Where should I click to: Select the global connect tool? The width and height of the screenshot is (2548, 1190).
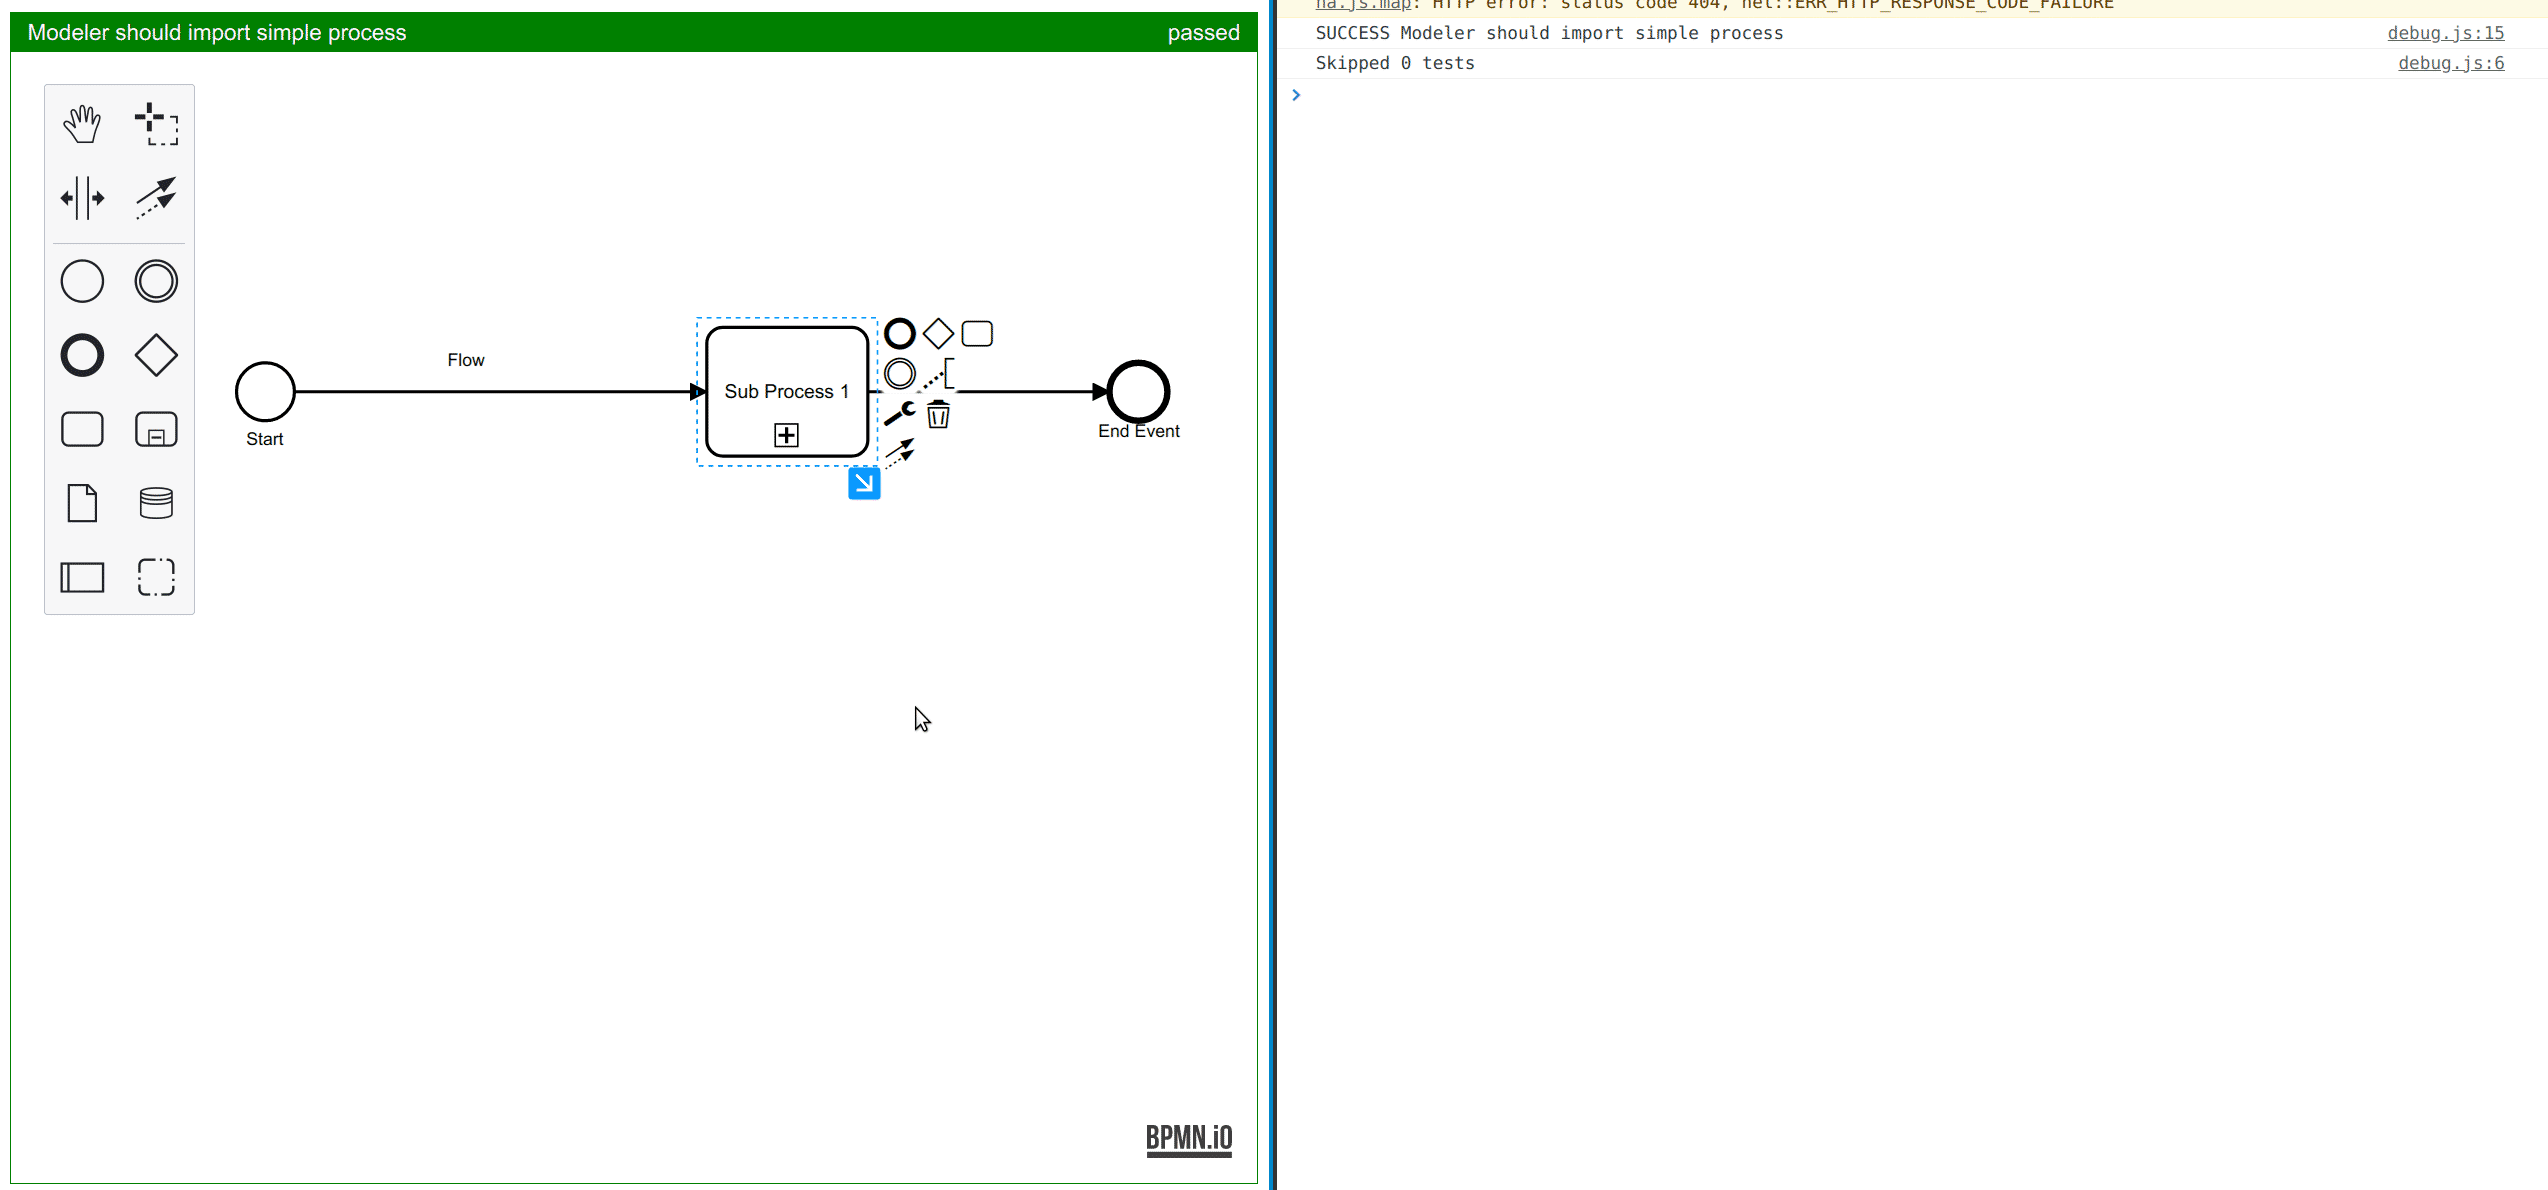(156, 197)
